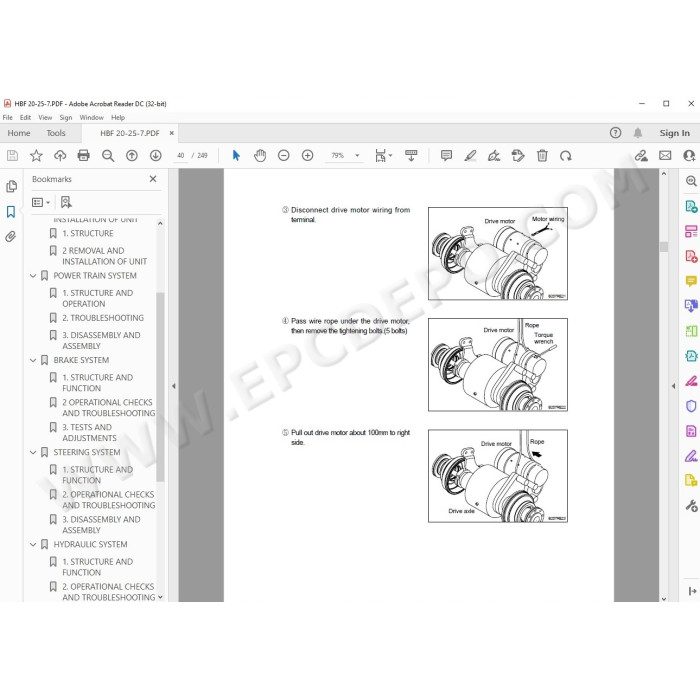Click the Save file icon

coord(12,155)
